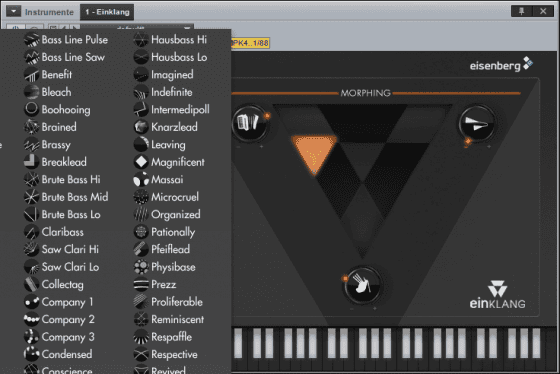Pick the Benefit preset icon
This screenshot has width=560, height=374.
31,75
